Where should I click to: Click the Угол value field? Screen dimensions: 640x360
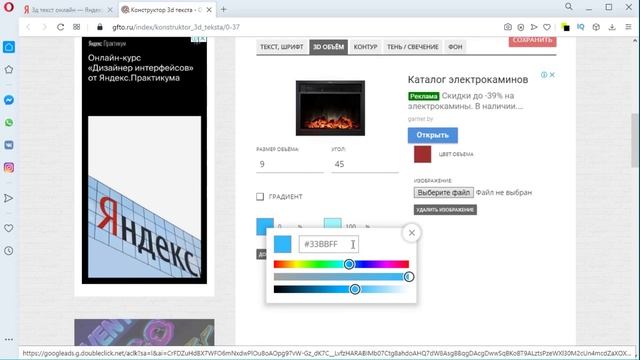click(x=364, y=164)
